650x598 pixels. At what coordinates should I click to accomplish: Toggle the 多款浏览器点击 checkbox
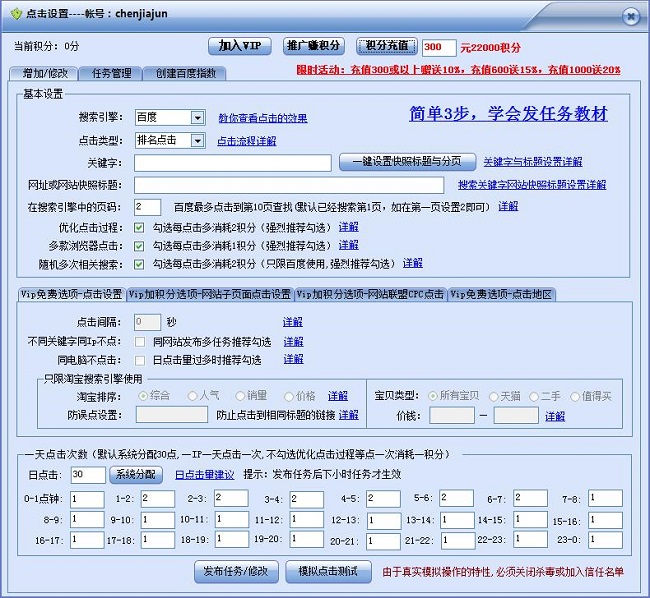coord(139,246)
